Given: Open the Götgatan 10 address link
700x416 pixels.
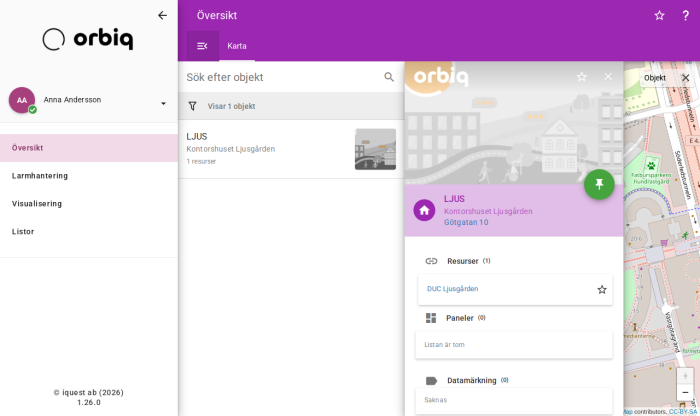Looking at the screenshot, I should (466, 222).
